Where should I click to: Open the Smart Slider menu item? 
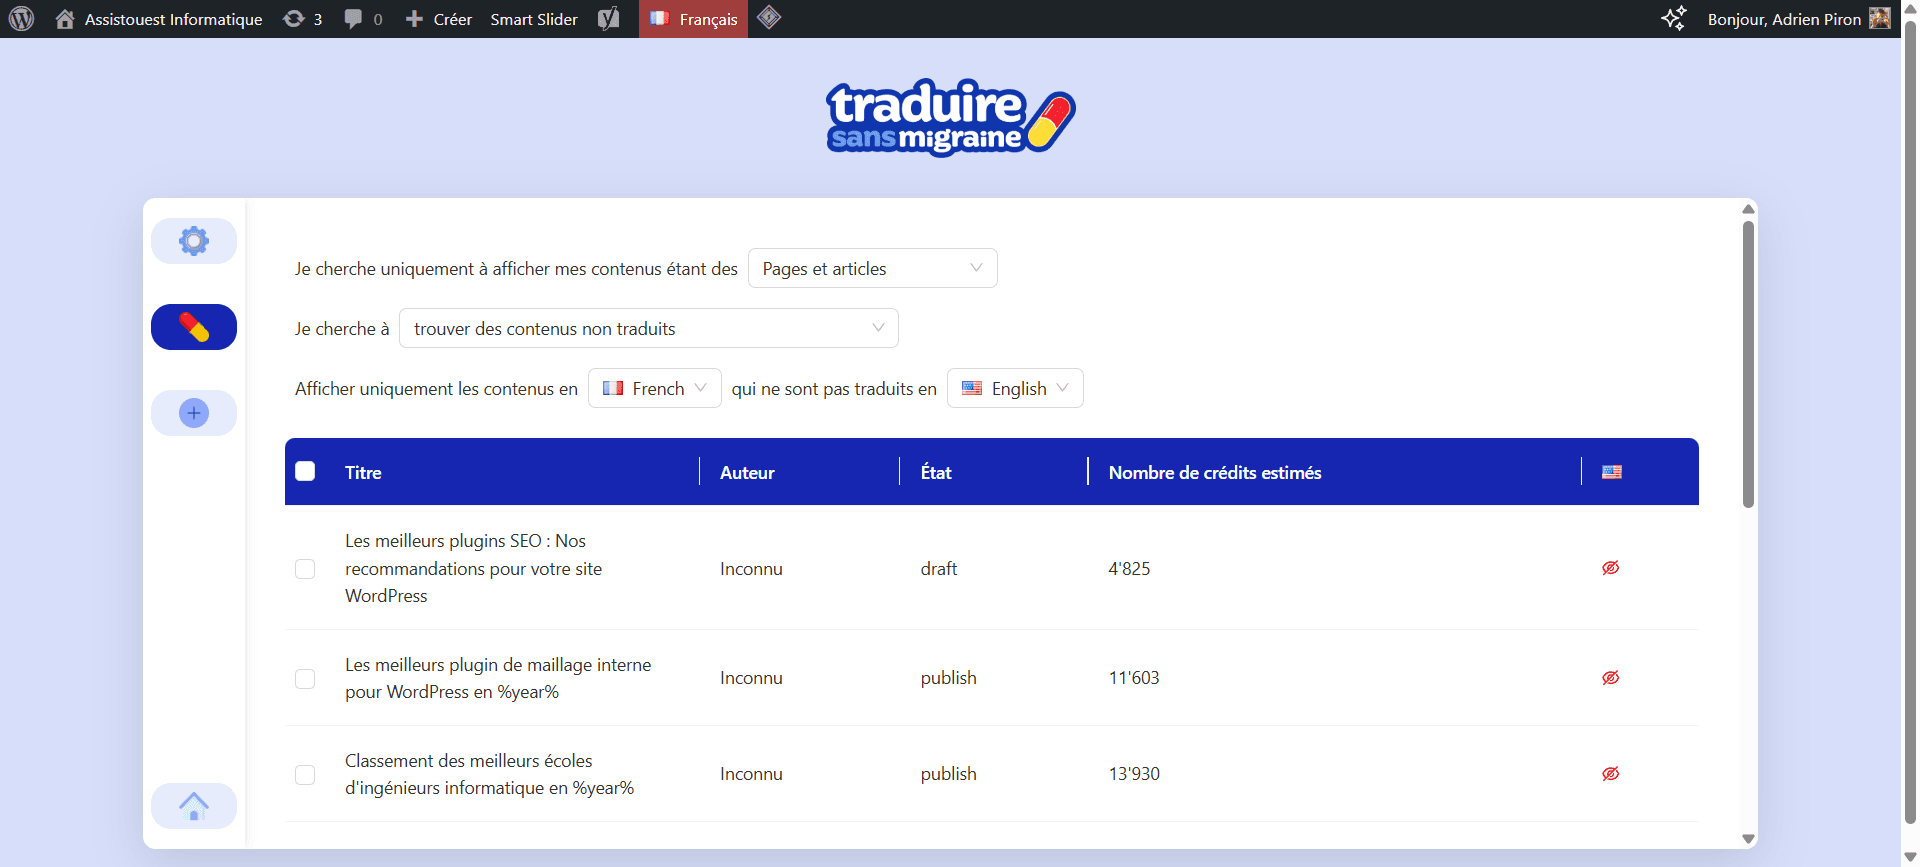[534, 19]
